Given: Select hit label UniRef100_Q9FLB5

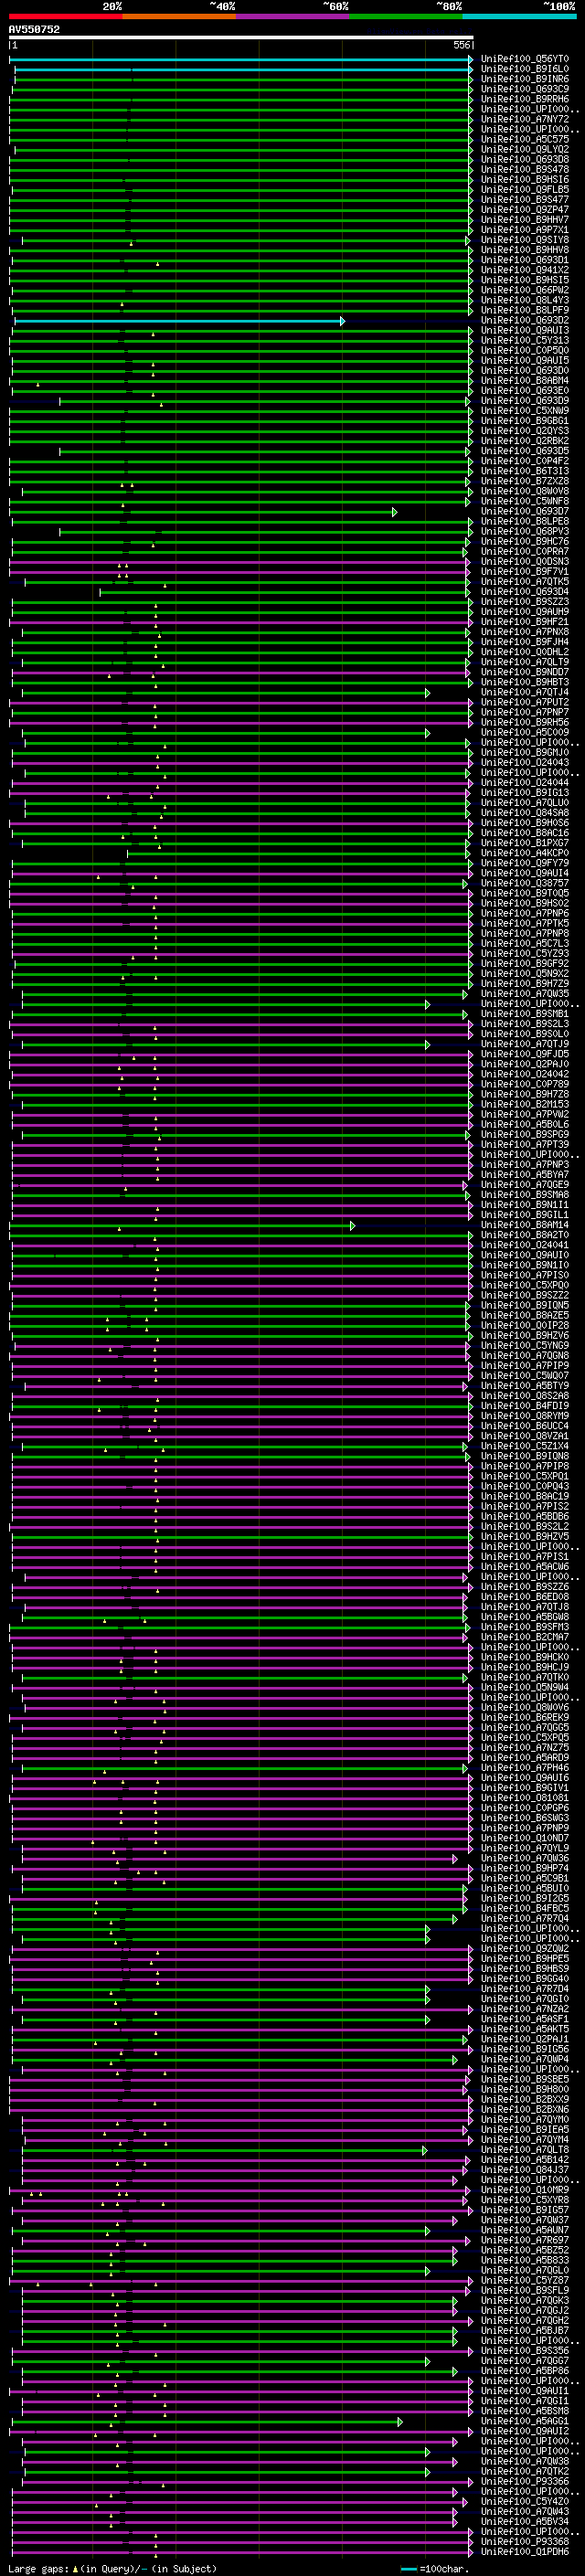Looking at the screenshot, I should click(x=524, y=189).
